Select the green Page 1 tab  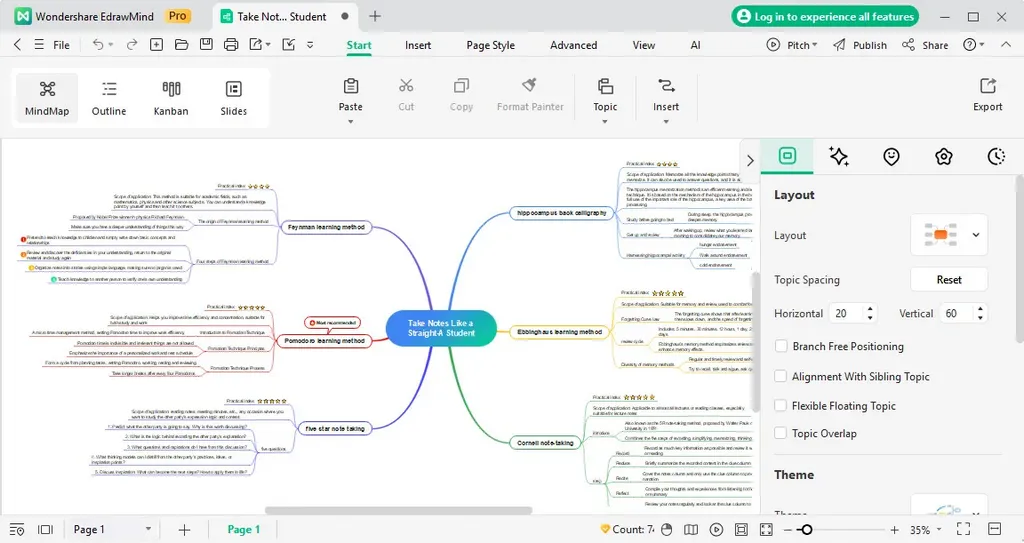pos(244,529)
